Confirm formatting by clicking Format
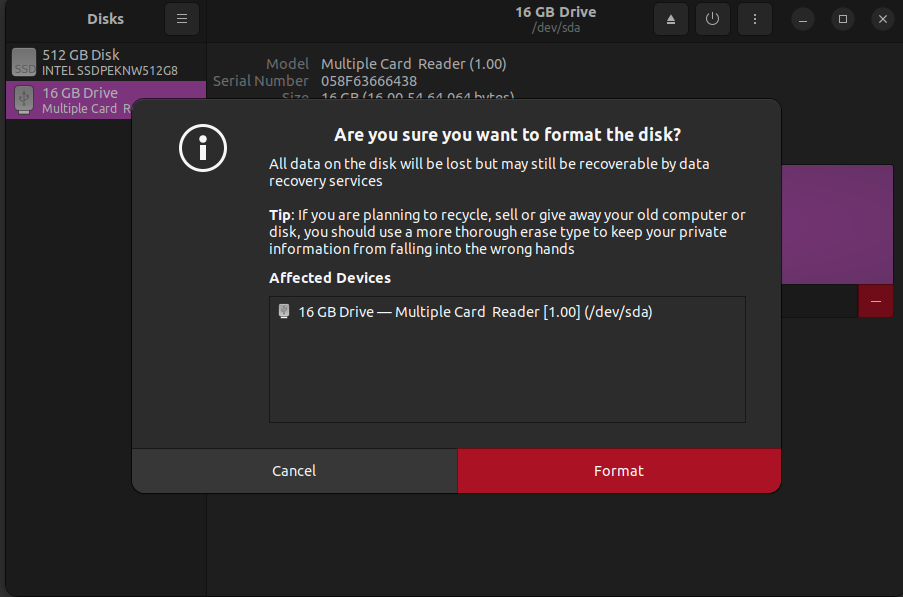The image size is (903, 597). pyautogui.click(x=618, y=470)
